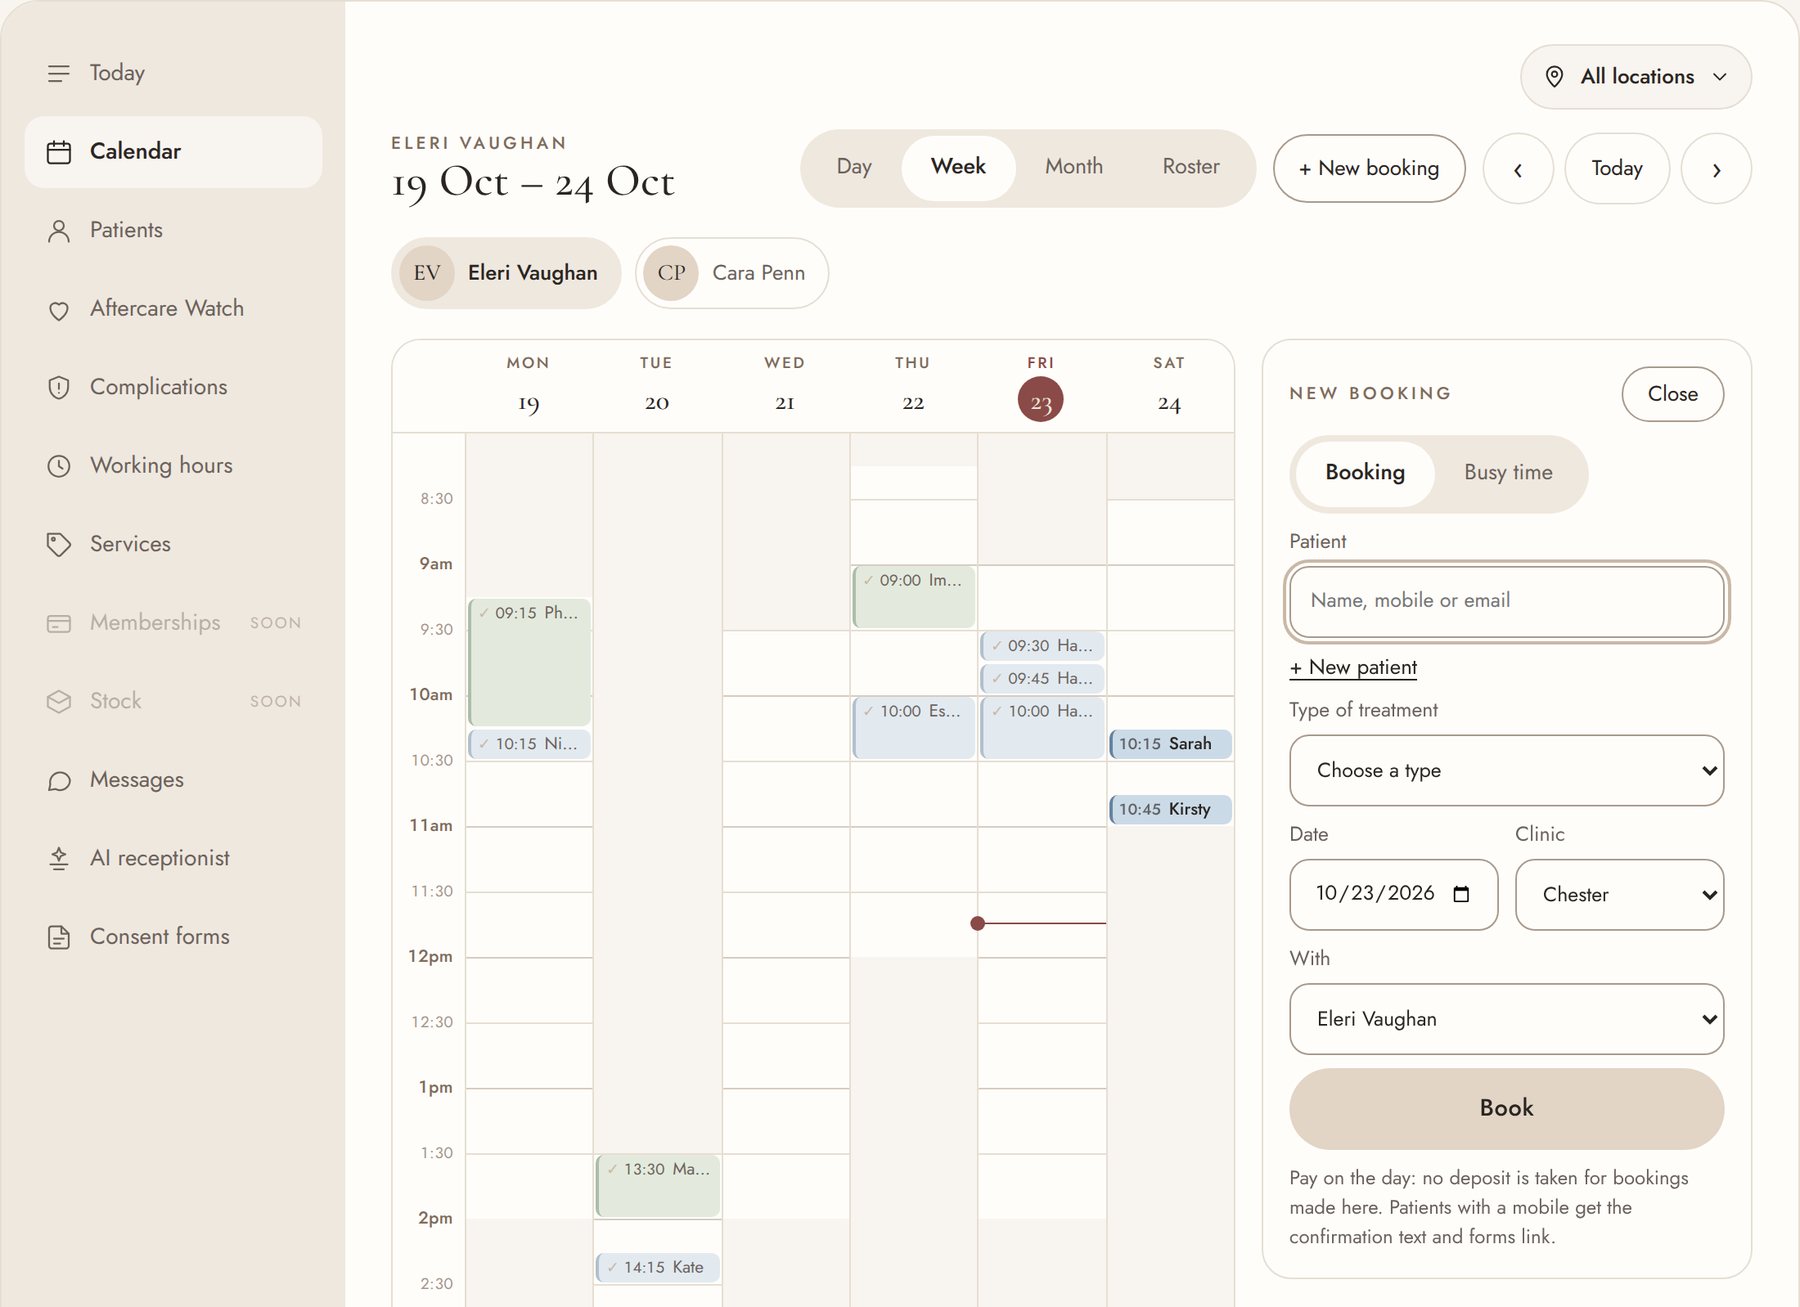Image resolution: width=1800 pixels, height=1307 pixels.
Task: Click the Calendar icon in sidebar
Action: (59, 152)
